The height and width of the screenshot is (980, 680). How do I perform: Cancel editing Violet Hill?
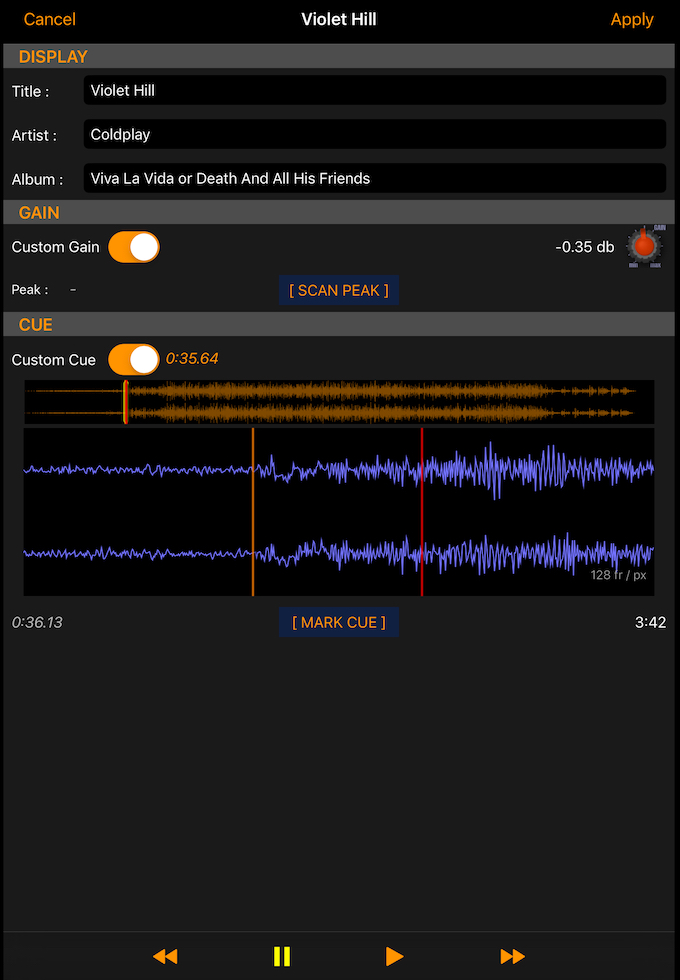pos(49,19)
